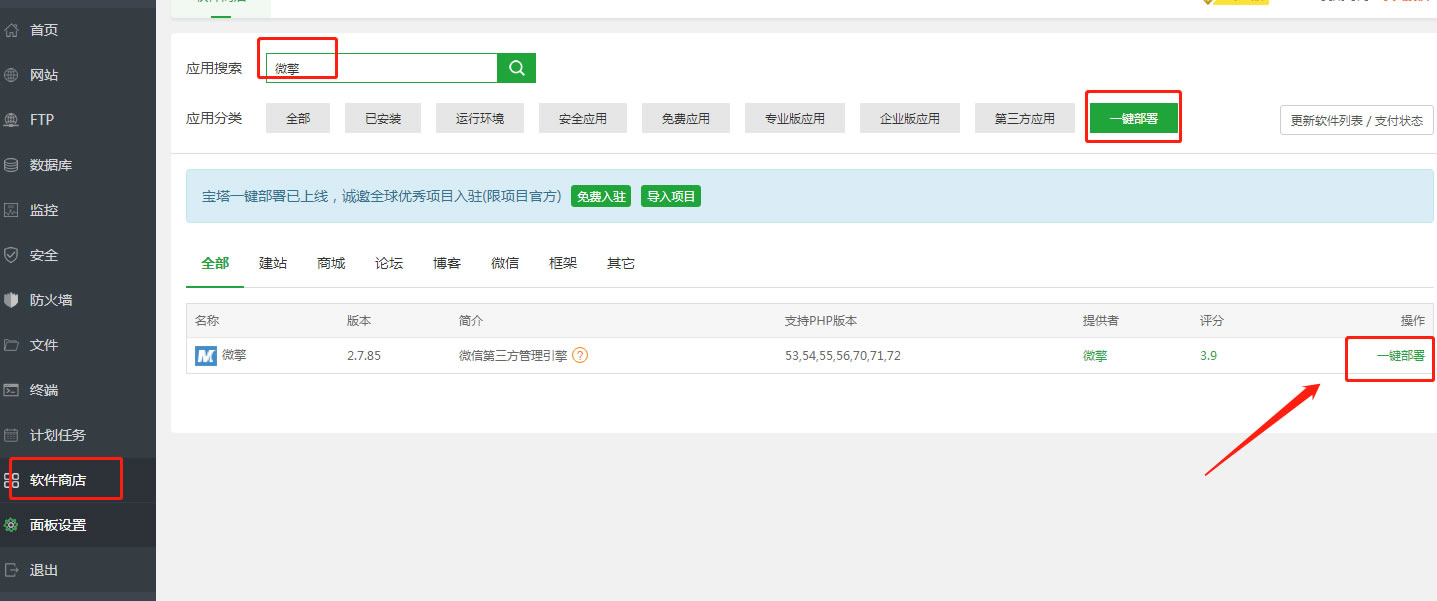Click the 应用搜索 input field
Image resolution: width=1437 pixels, height=601 pixels.
(382, 68)
